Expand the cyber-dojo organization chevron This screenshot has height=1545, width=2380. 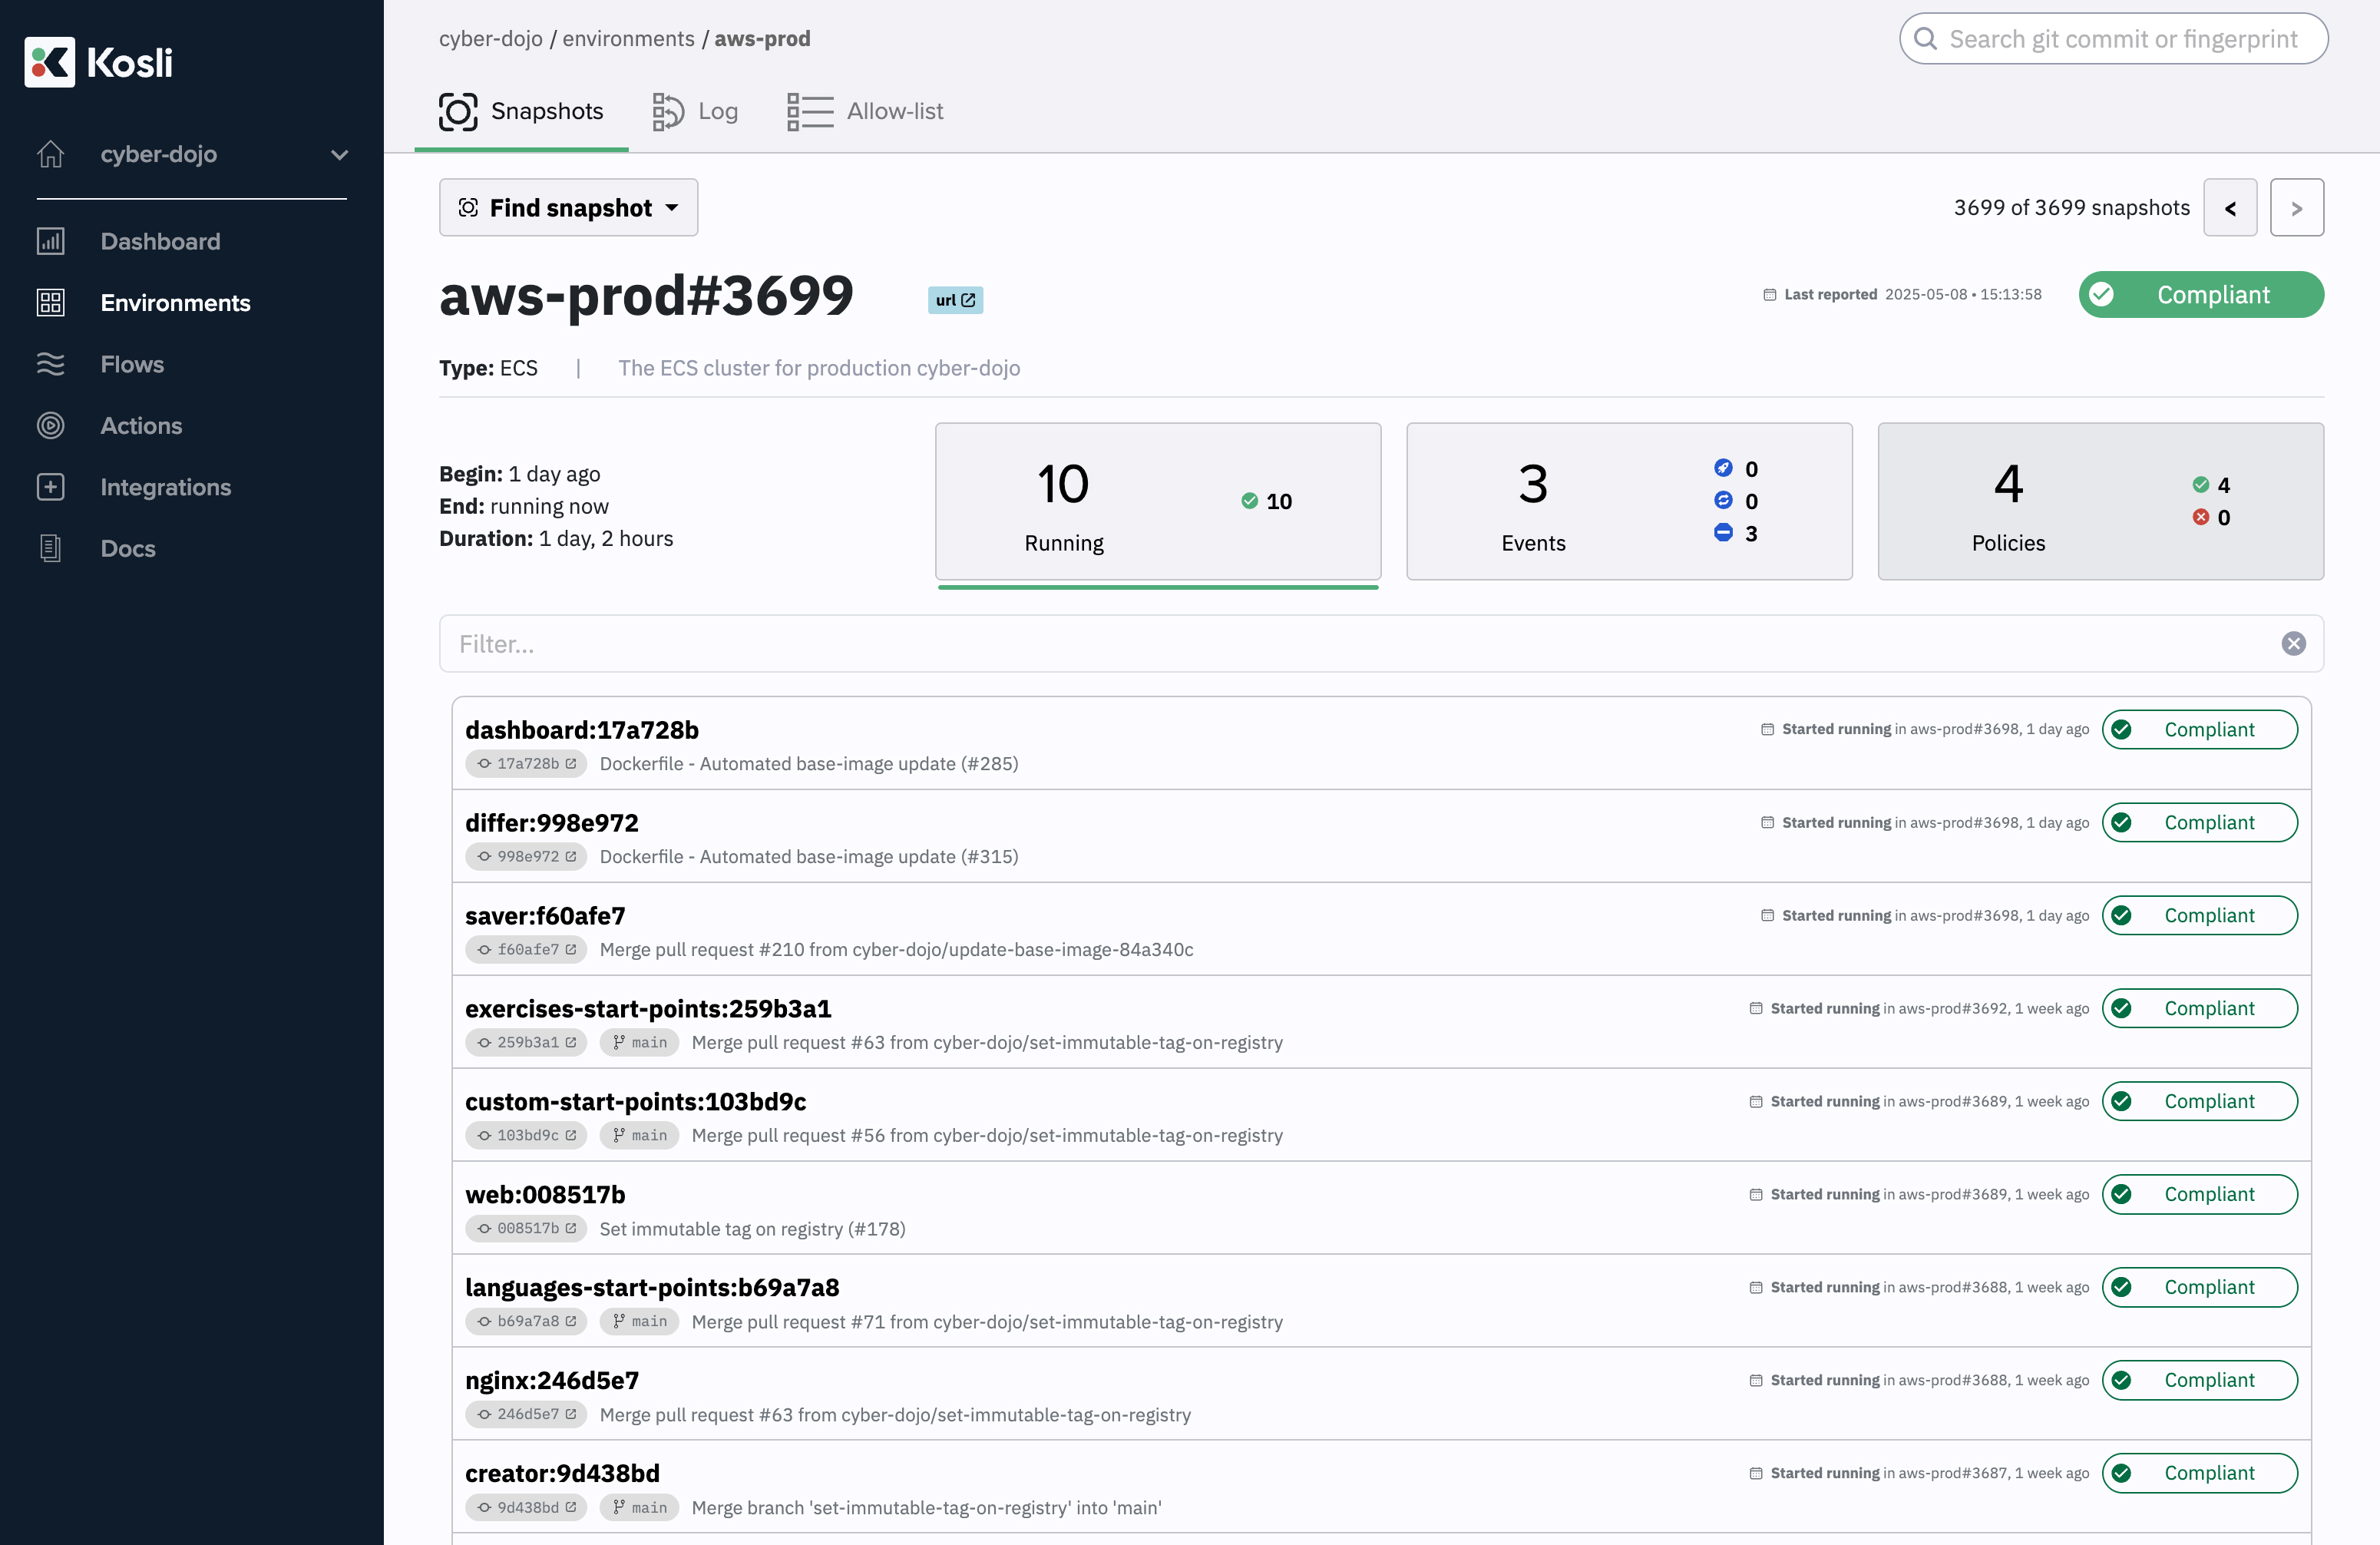(x=340, y=155)
